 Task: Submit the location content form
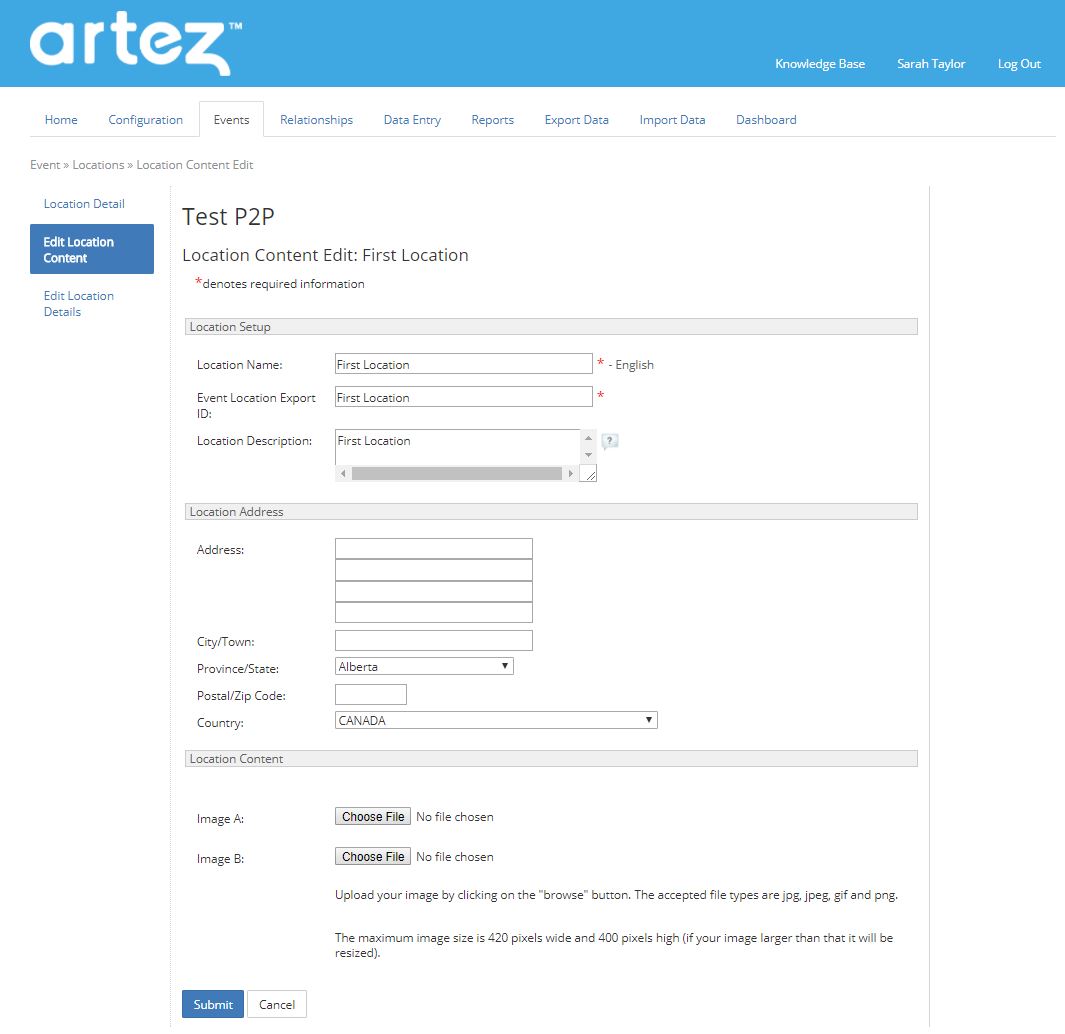[x=213, y=1004]
